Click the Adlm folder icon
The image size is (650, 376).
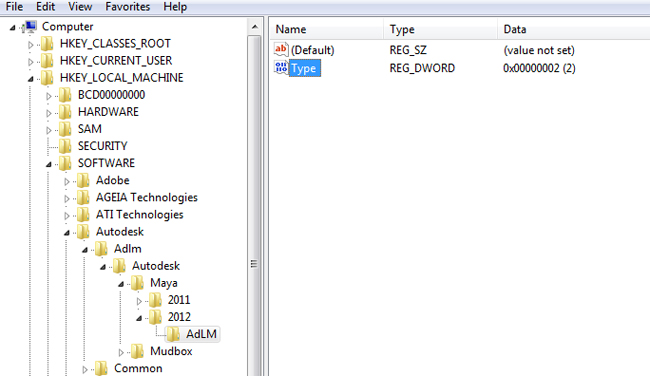click(x=101, y=249)
